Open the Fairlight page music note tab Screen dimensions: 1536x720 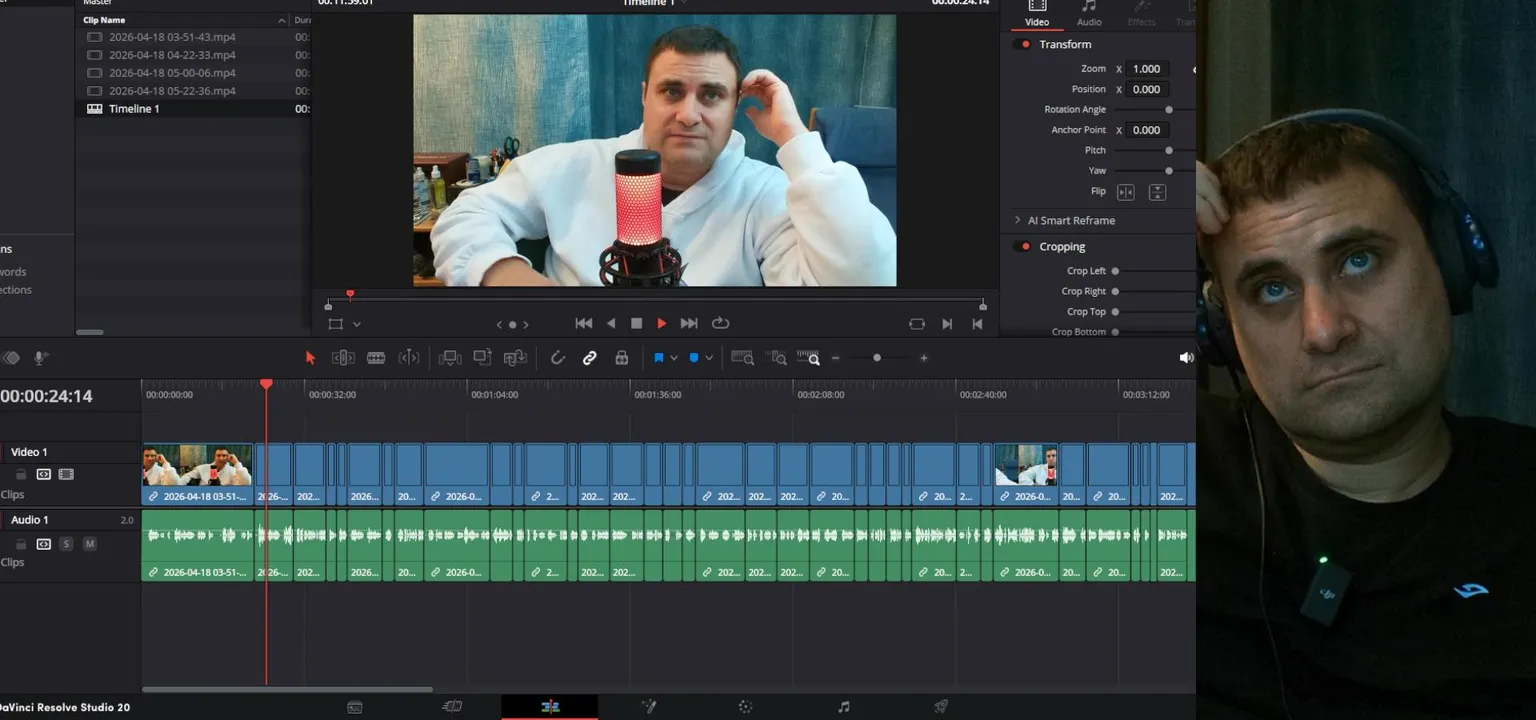pyautogui.click(x=843, y=707)
